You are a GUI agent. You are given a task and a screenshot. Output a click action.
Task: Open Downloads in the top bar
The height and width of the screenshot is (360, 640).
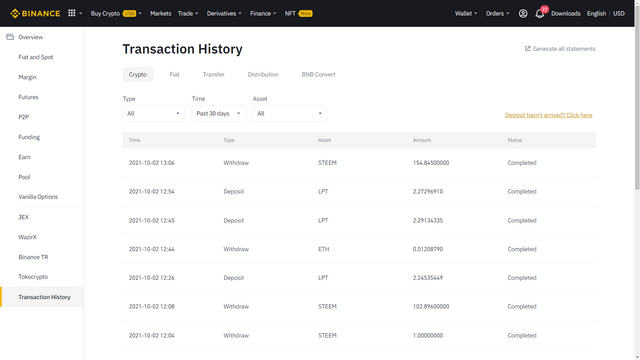click(565, 13)
